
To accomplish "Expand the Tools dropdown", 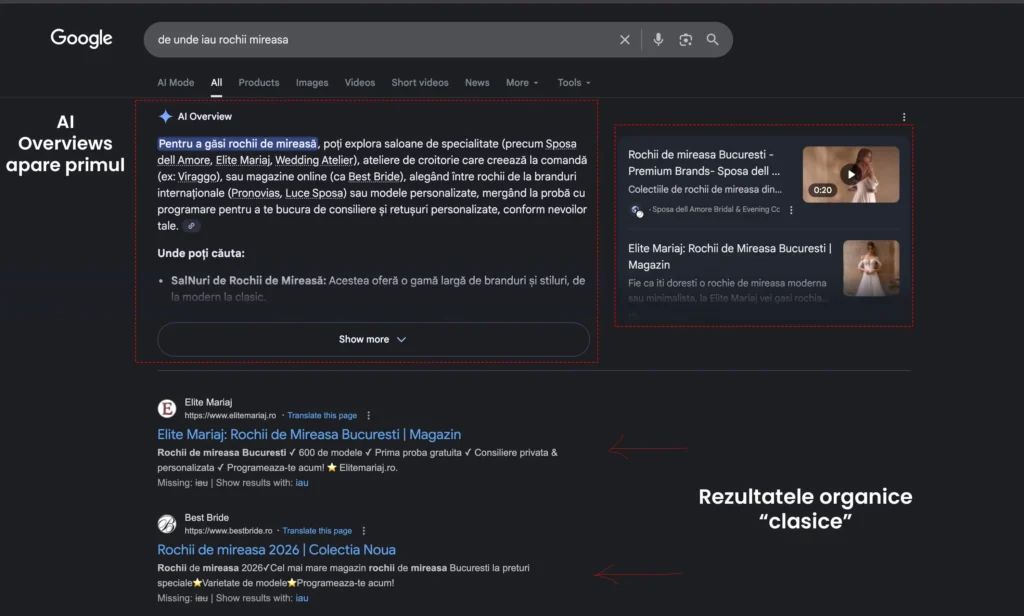I will 573,82.
